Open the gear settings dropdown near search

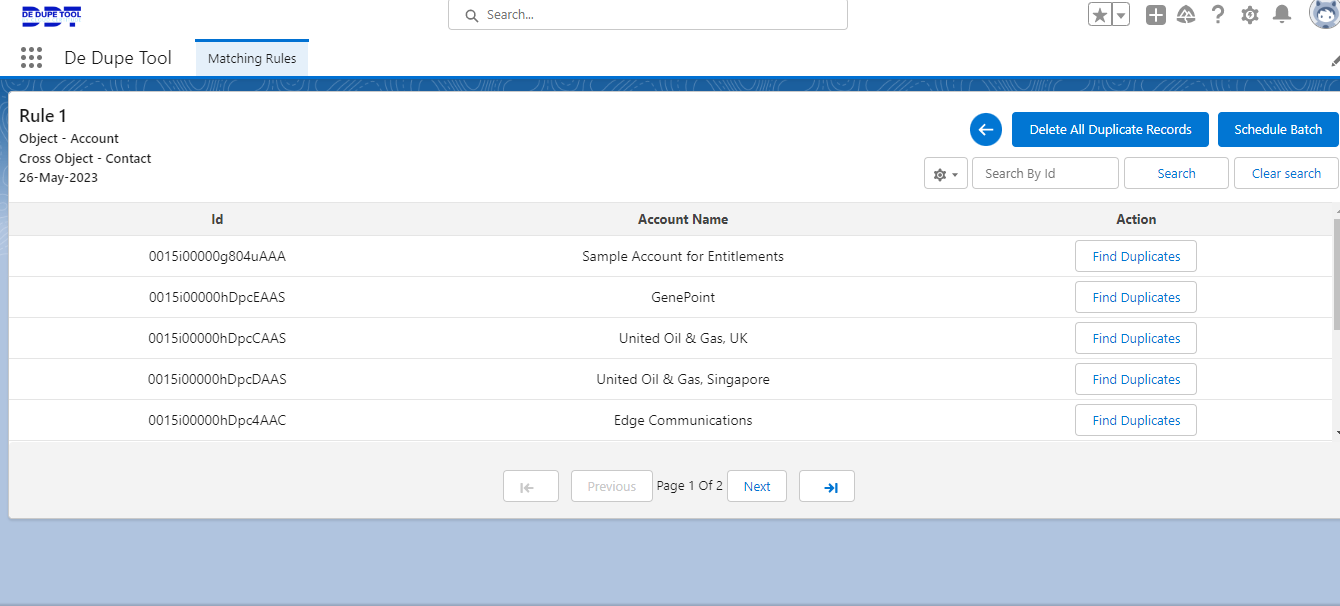pyautogui.click(x=945, y=174)
